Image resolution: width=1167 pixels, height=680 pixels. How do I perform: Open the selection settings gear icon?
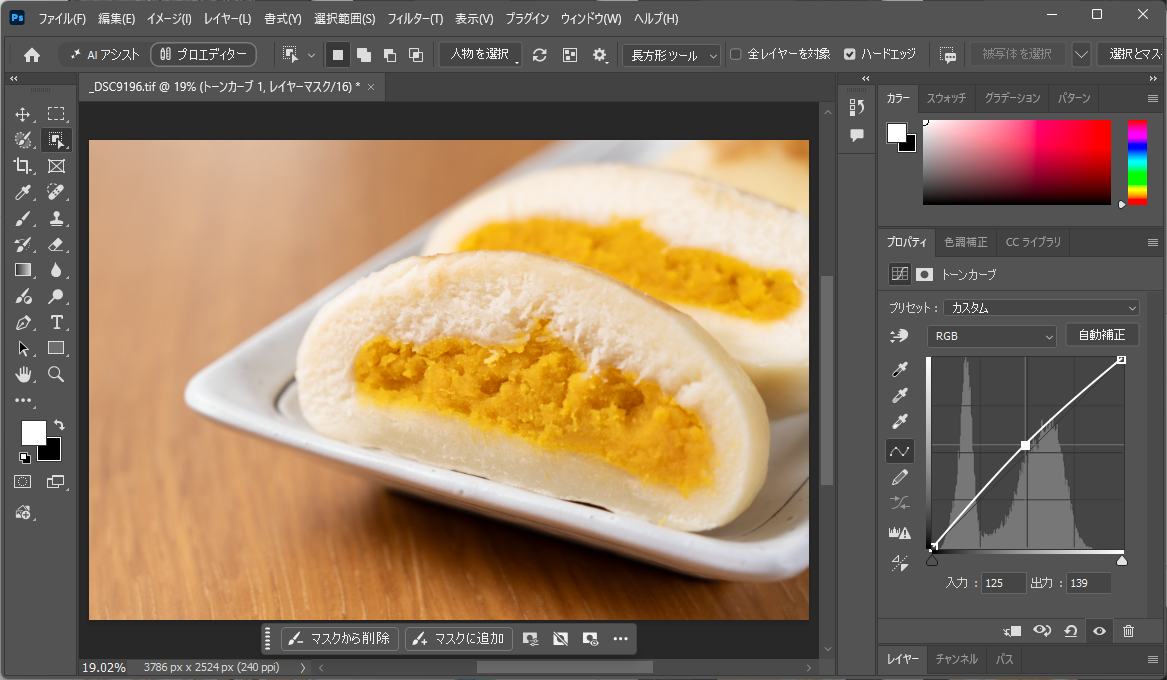(599, 55)
